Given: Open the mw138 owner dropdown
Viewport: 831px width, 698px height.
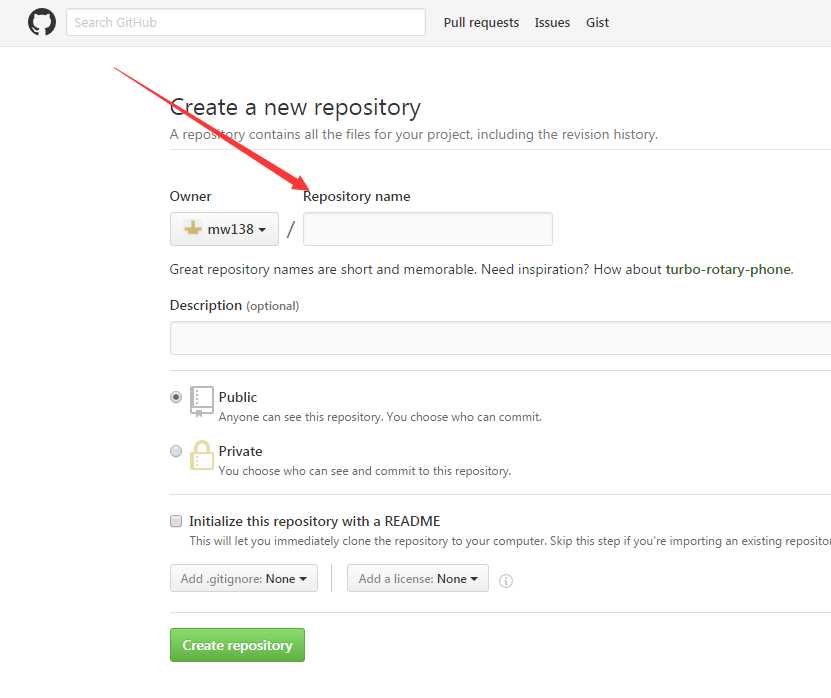Looking at the screenshot, I should point(224,229).
